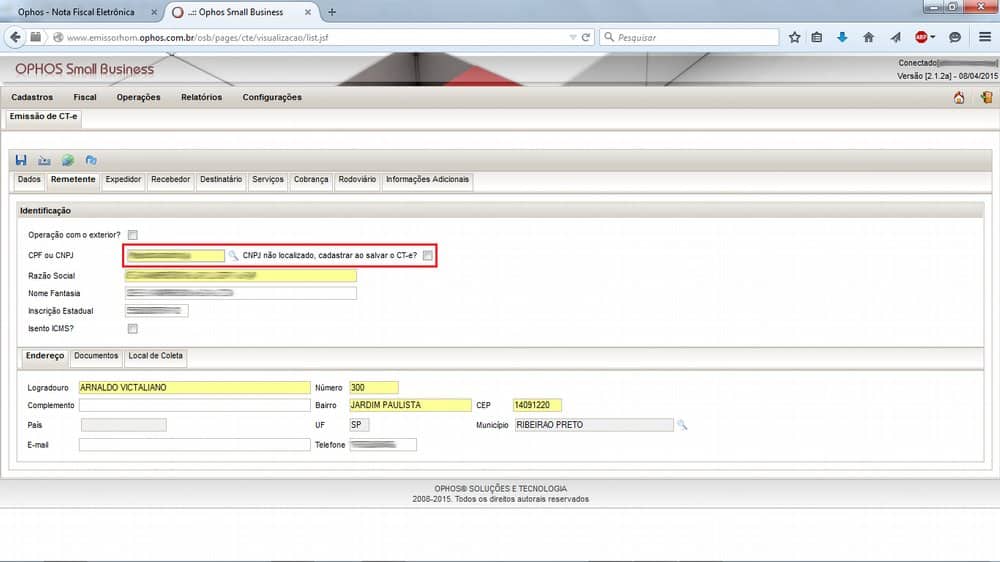Open Informações Adicionais tab
The image size is (1000, 562).
tap(427, 180)
